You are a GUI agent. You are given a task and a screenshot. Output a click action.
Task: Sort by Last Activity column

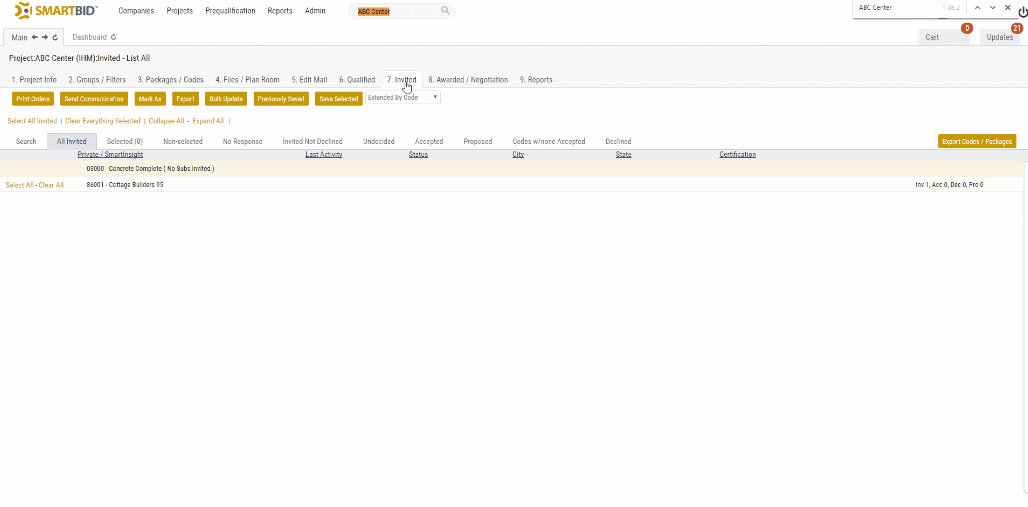324,155
